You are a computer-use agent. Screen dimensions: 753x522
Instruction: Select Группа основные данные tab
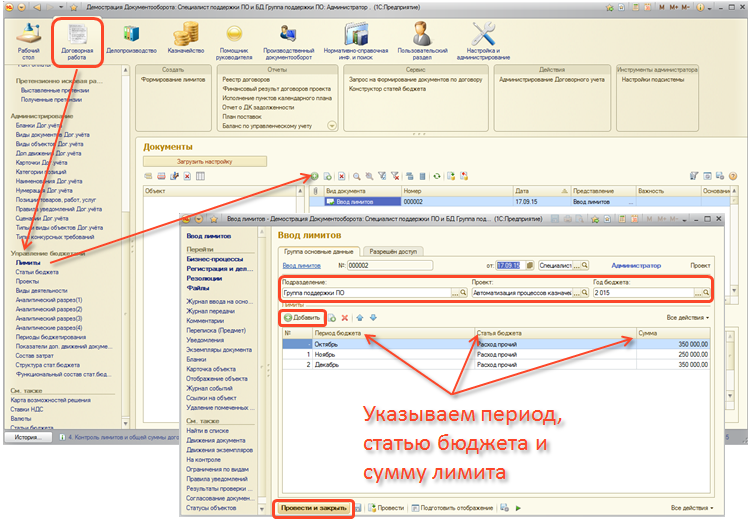(x=316, y=250)
